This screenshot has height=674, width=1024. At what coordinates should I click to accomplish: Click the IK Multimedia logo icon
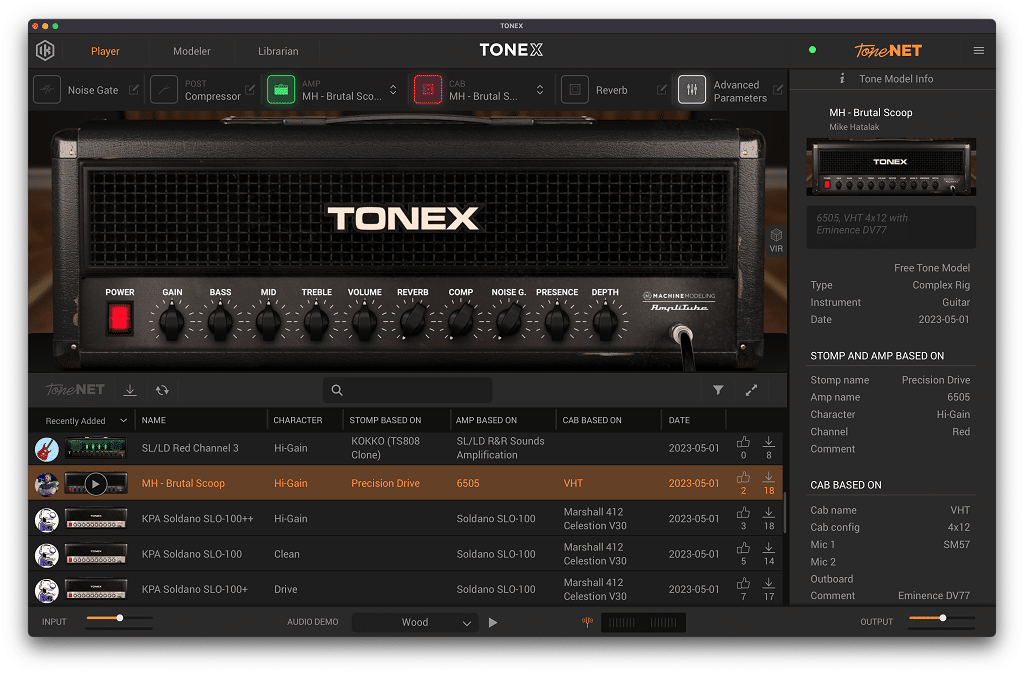(x=45, y=50)
